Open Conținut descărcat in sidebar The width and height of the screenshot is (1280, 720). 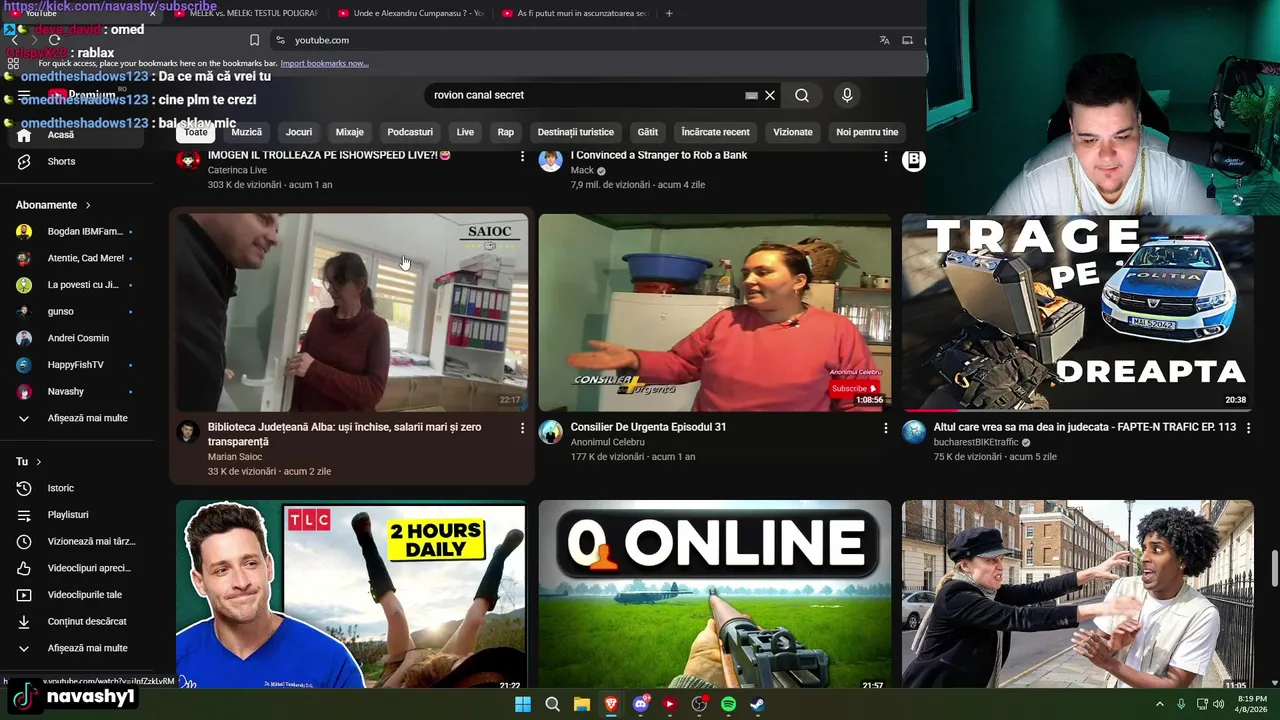(x=77, y=621)
